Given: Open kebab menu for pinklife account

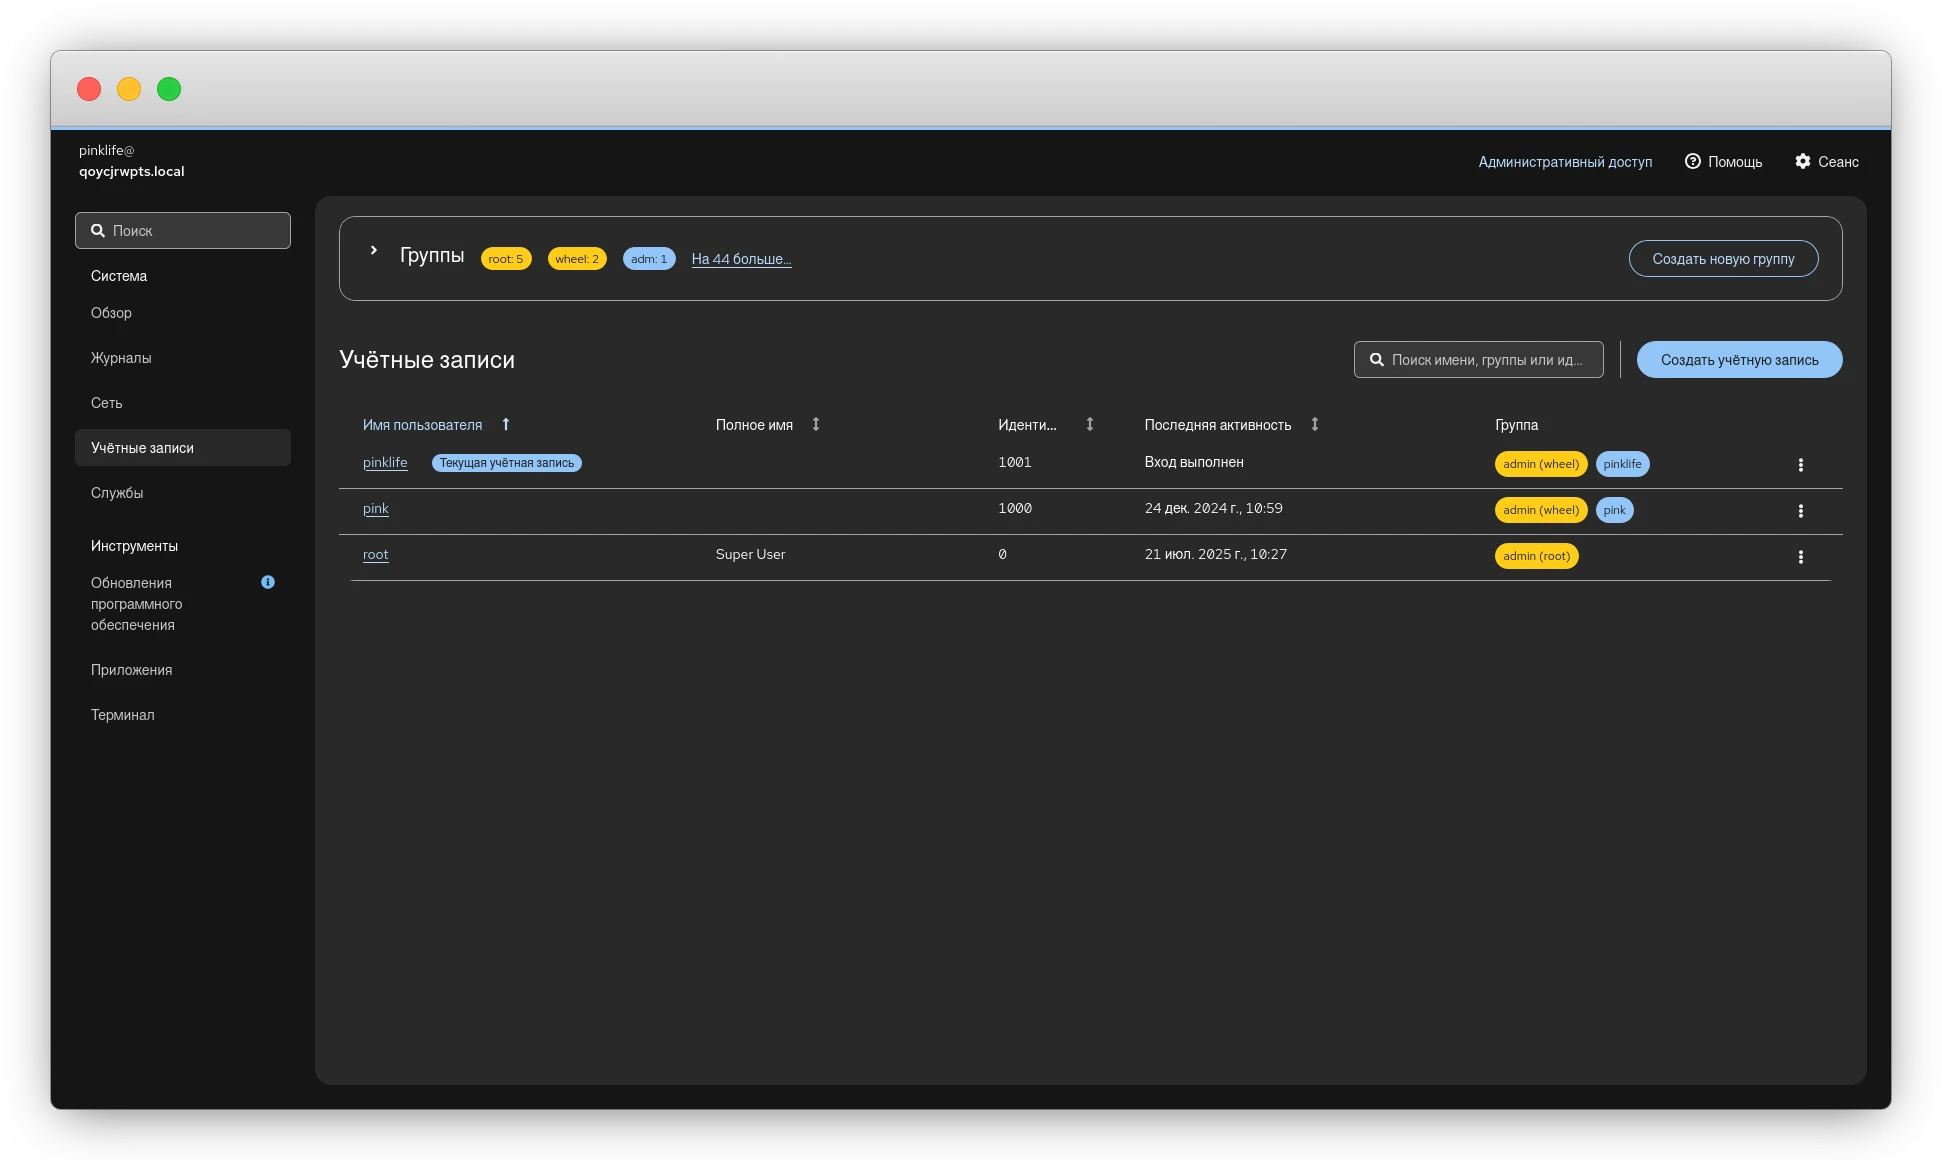Looking at the screenshot, I should coord(1800,465).
